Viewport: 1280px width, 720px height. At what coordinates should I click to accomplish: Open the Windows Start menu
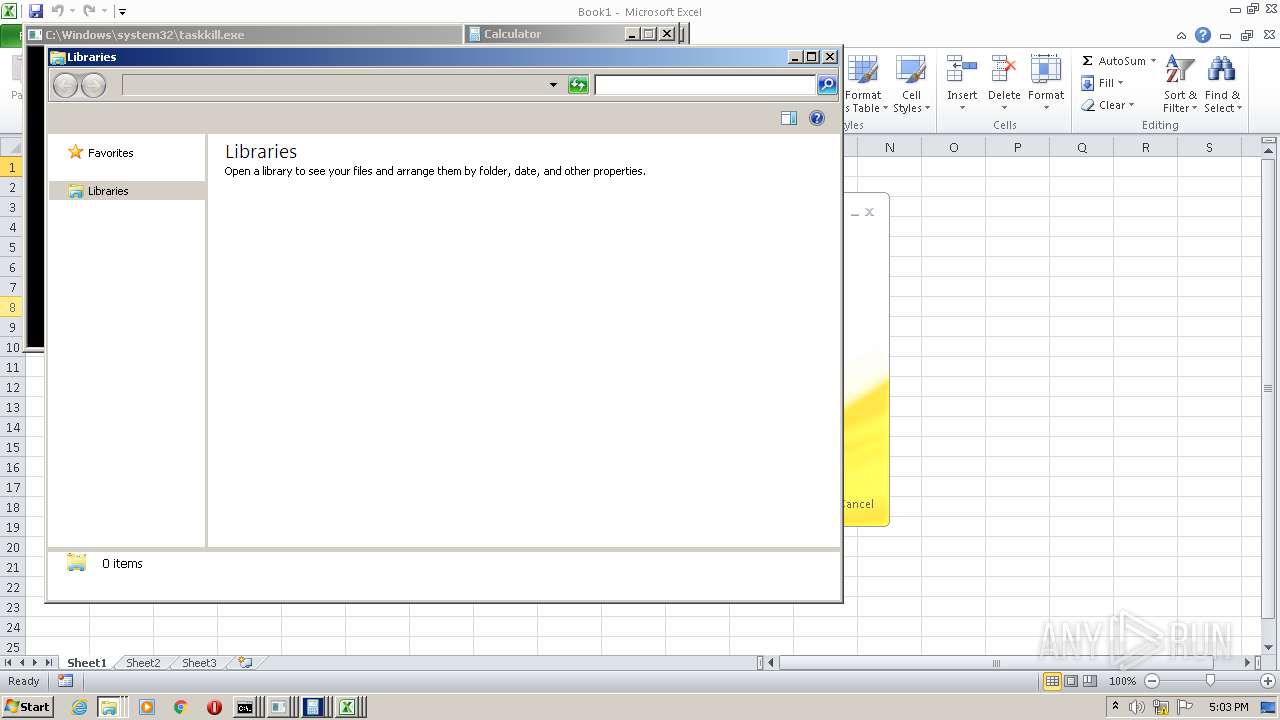(27, 707)
